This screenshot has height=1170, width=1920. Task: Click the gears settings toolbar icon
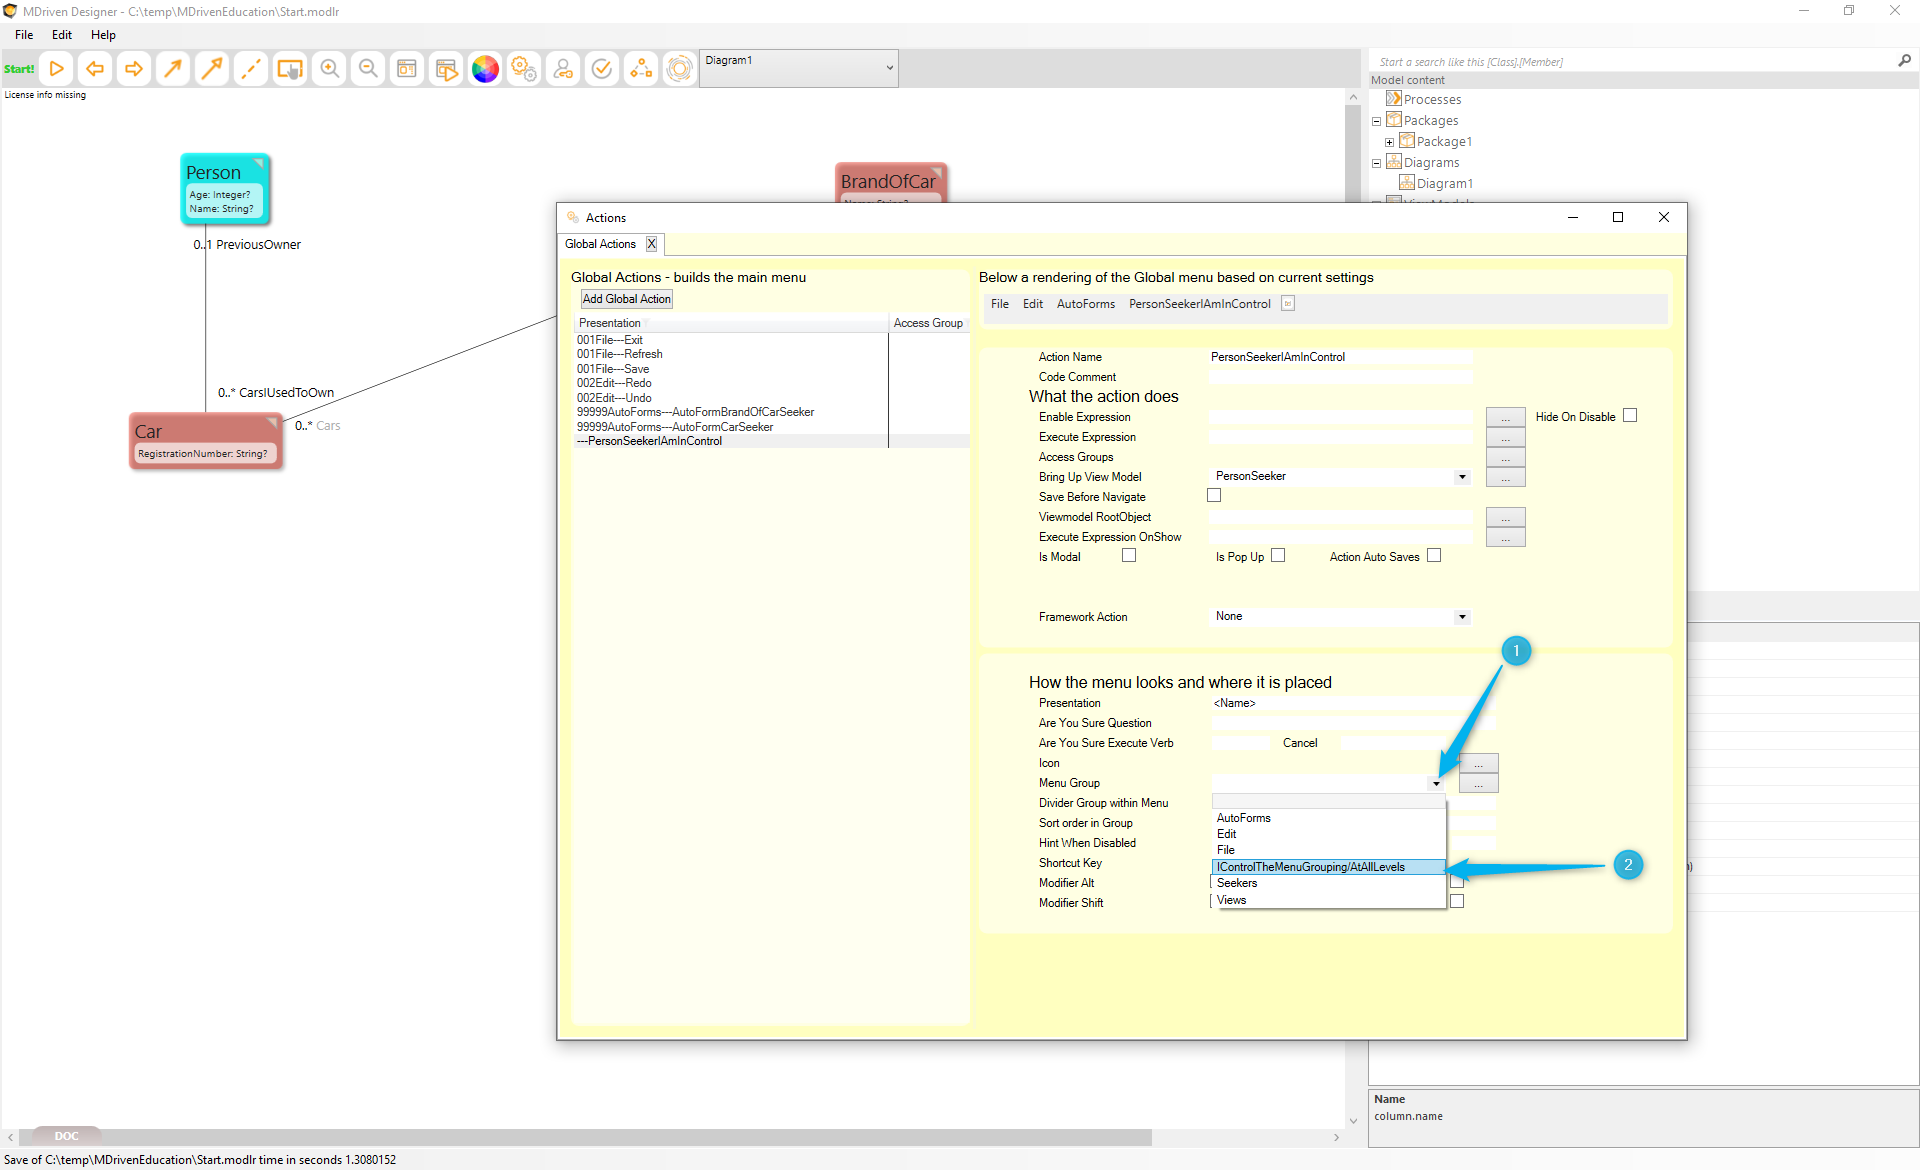524,69
